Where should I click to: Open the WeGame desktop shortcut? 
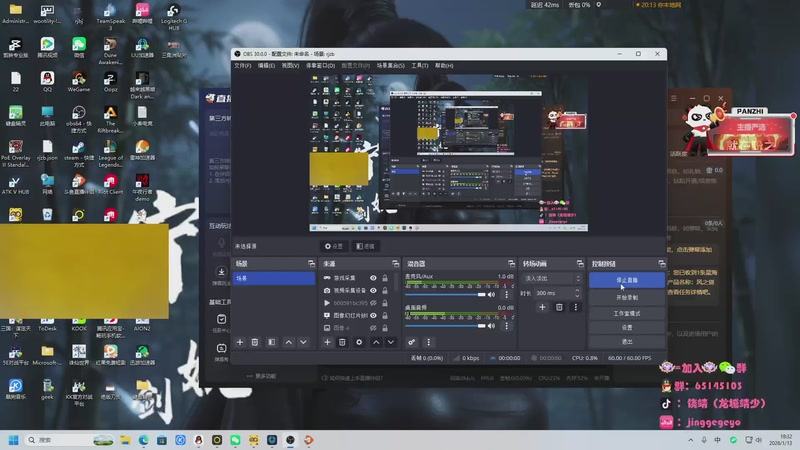click(x=79, y=81)
